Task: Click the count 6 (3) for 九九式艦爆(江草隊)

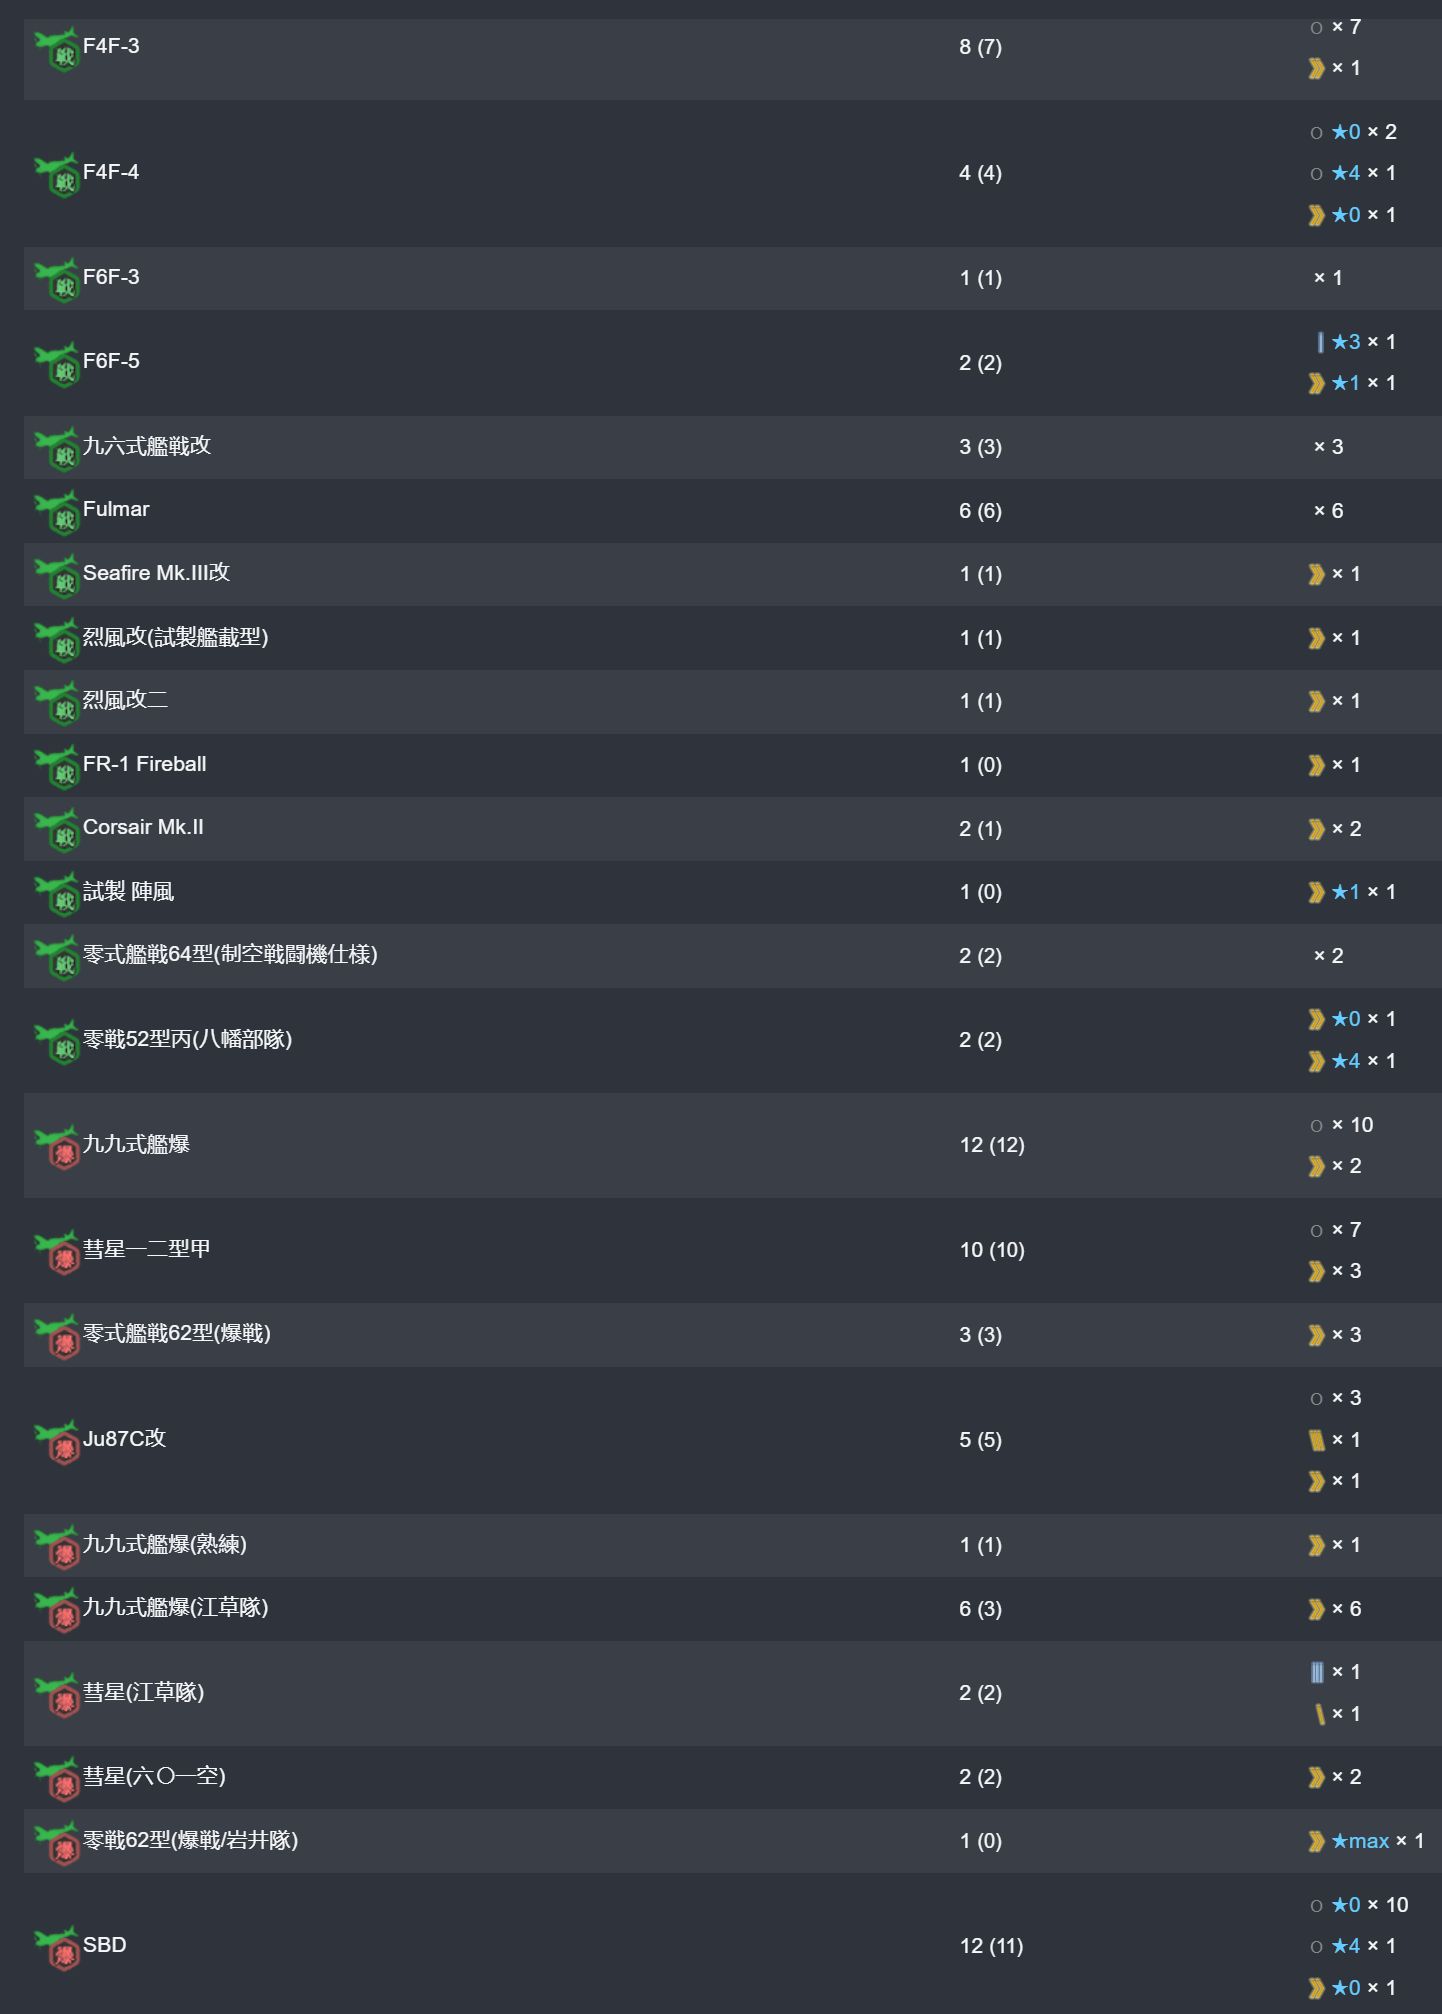Action: click(x=980, y=1609)
